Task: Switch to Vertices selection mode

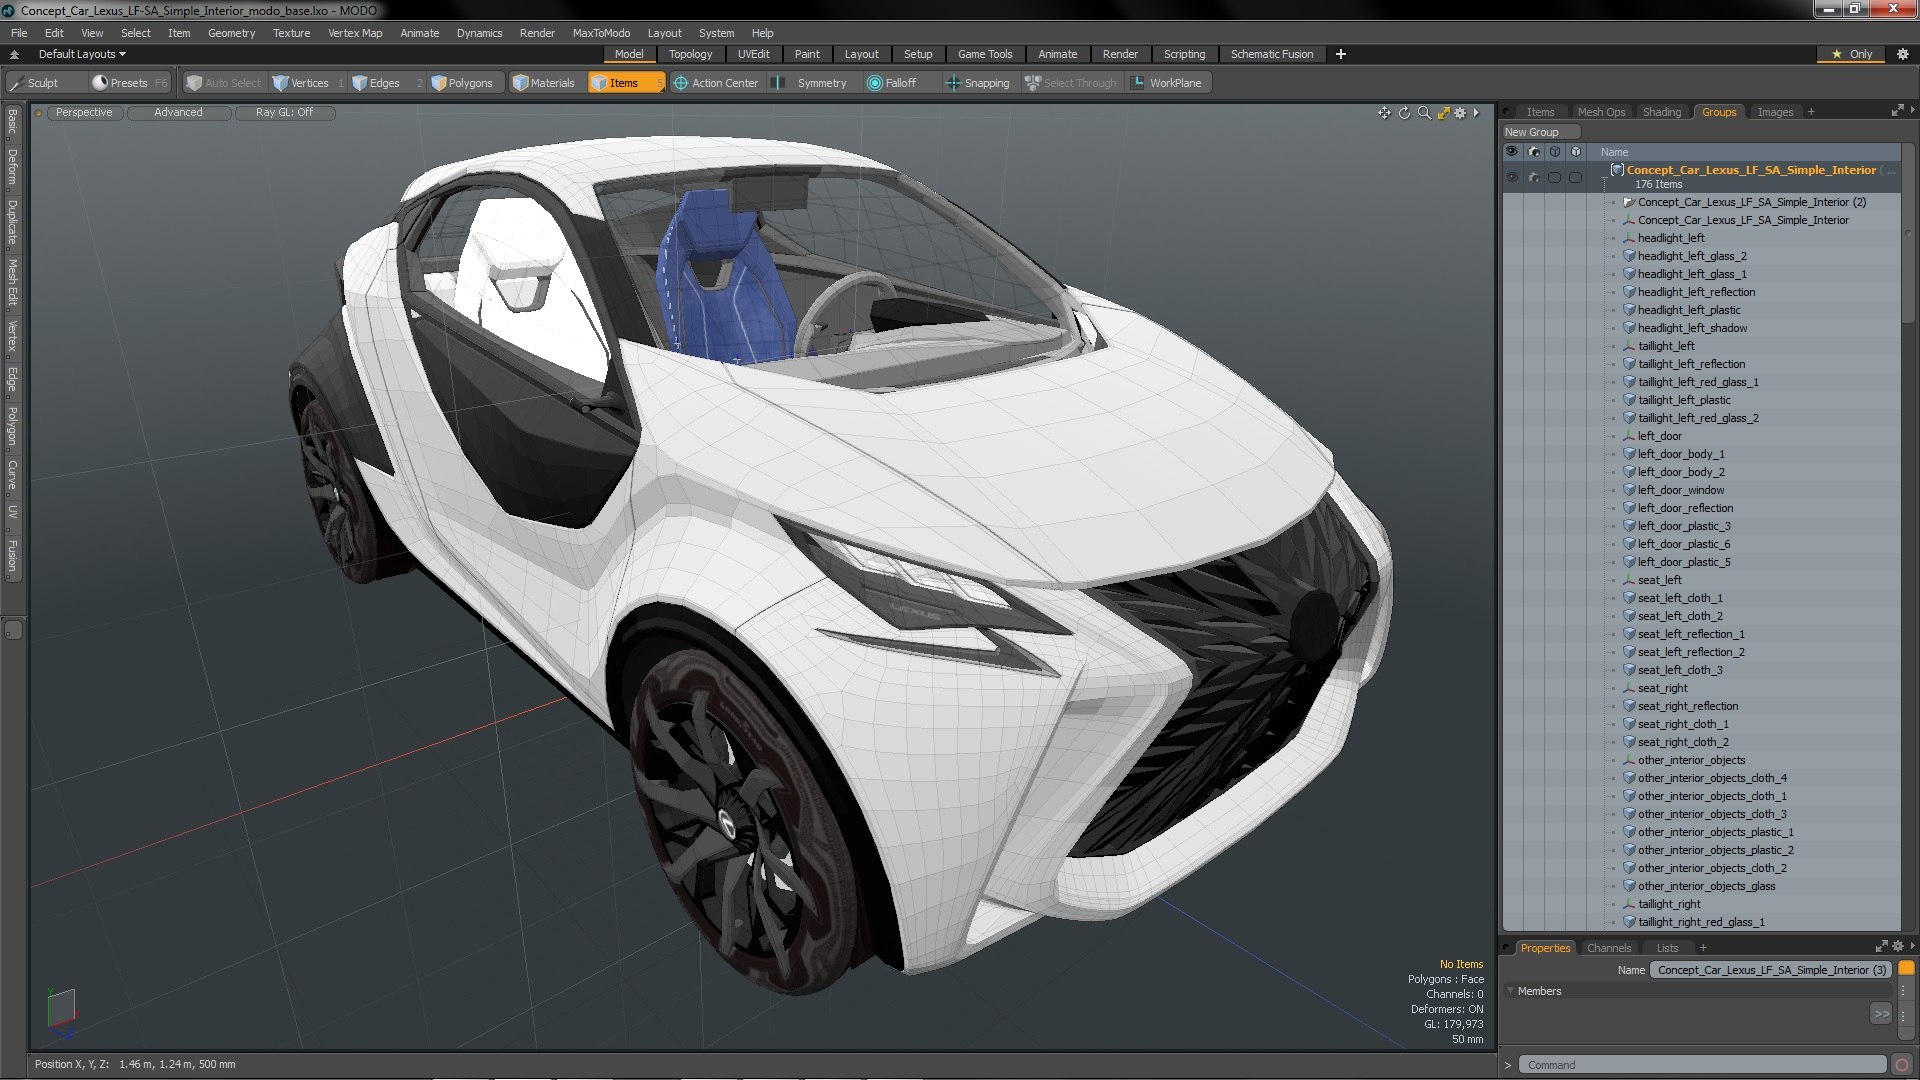Action: click(308, 83)
